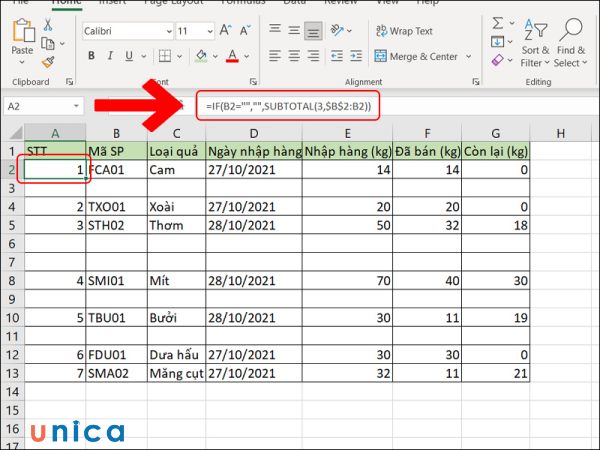The height and width of the screenshot is (450, 600).
Task: Decrease font size with smaller A icon
Action: coord(245,31)
